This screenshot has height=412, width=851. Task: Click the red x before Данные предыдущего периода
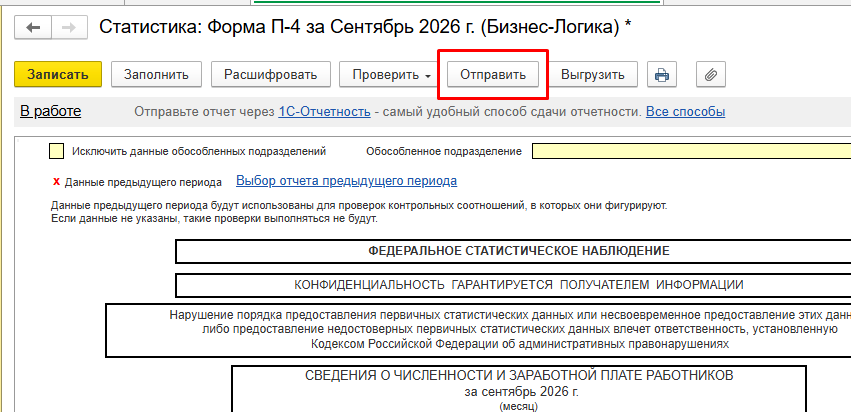(56, 182)
